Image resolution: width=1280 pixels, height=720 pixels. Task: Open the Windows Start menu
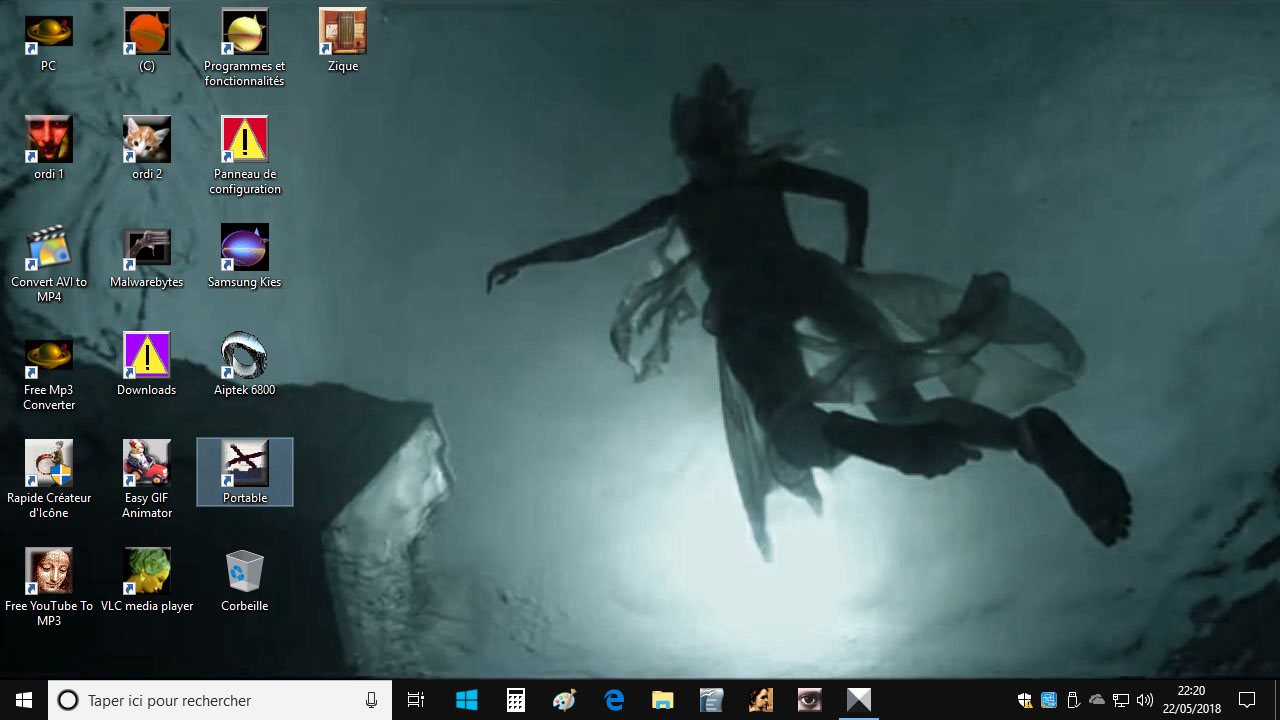click(24, 700)
